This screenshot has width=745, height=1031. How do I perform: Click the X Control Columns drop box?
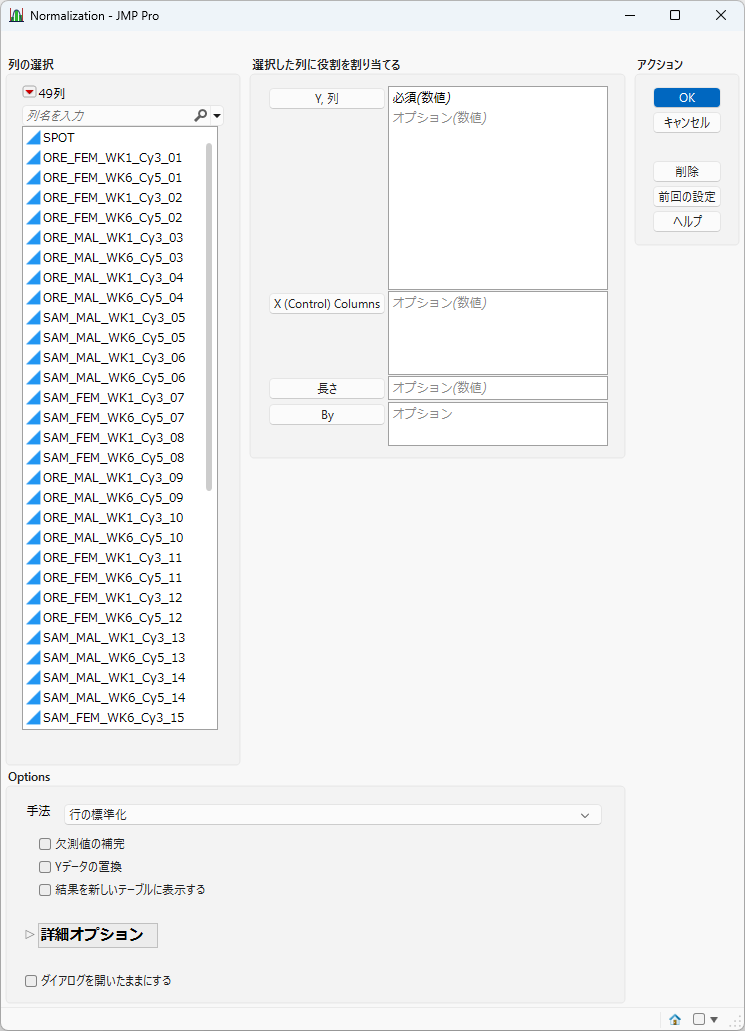[498, 333]
